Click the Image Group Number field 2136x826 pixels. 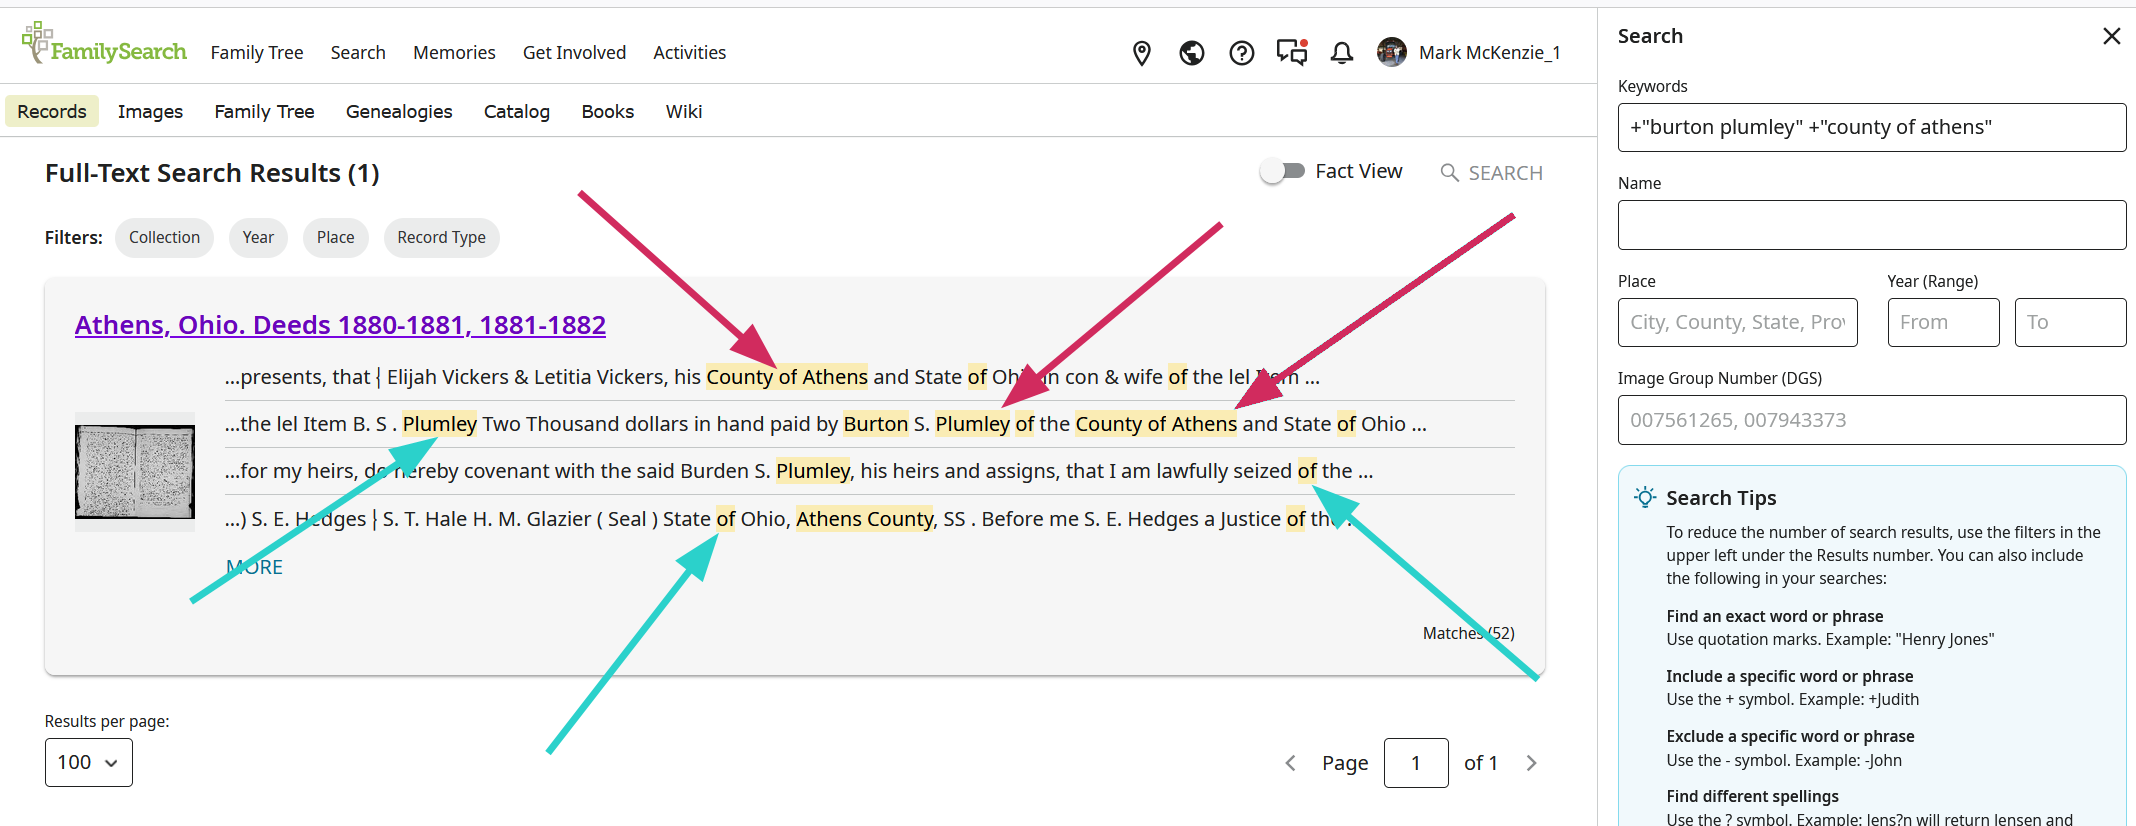tap(1871, 420)
